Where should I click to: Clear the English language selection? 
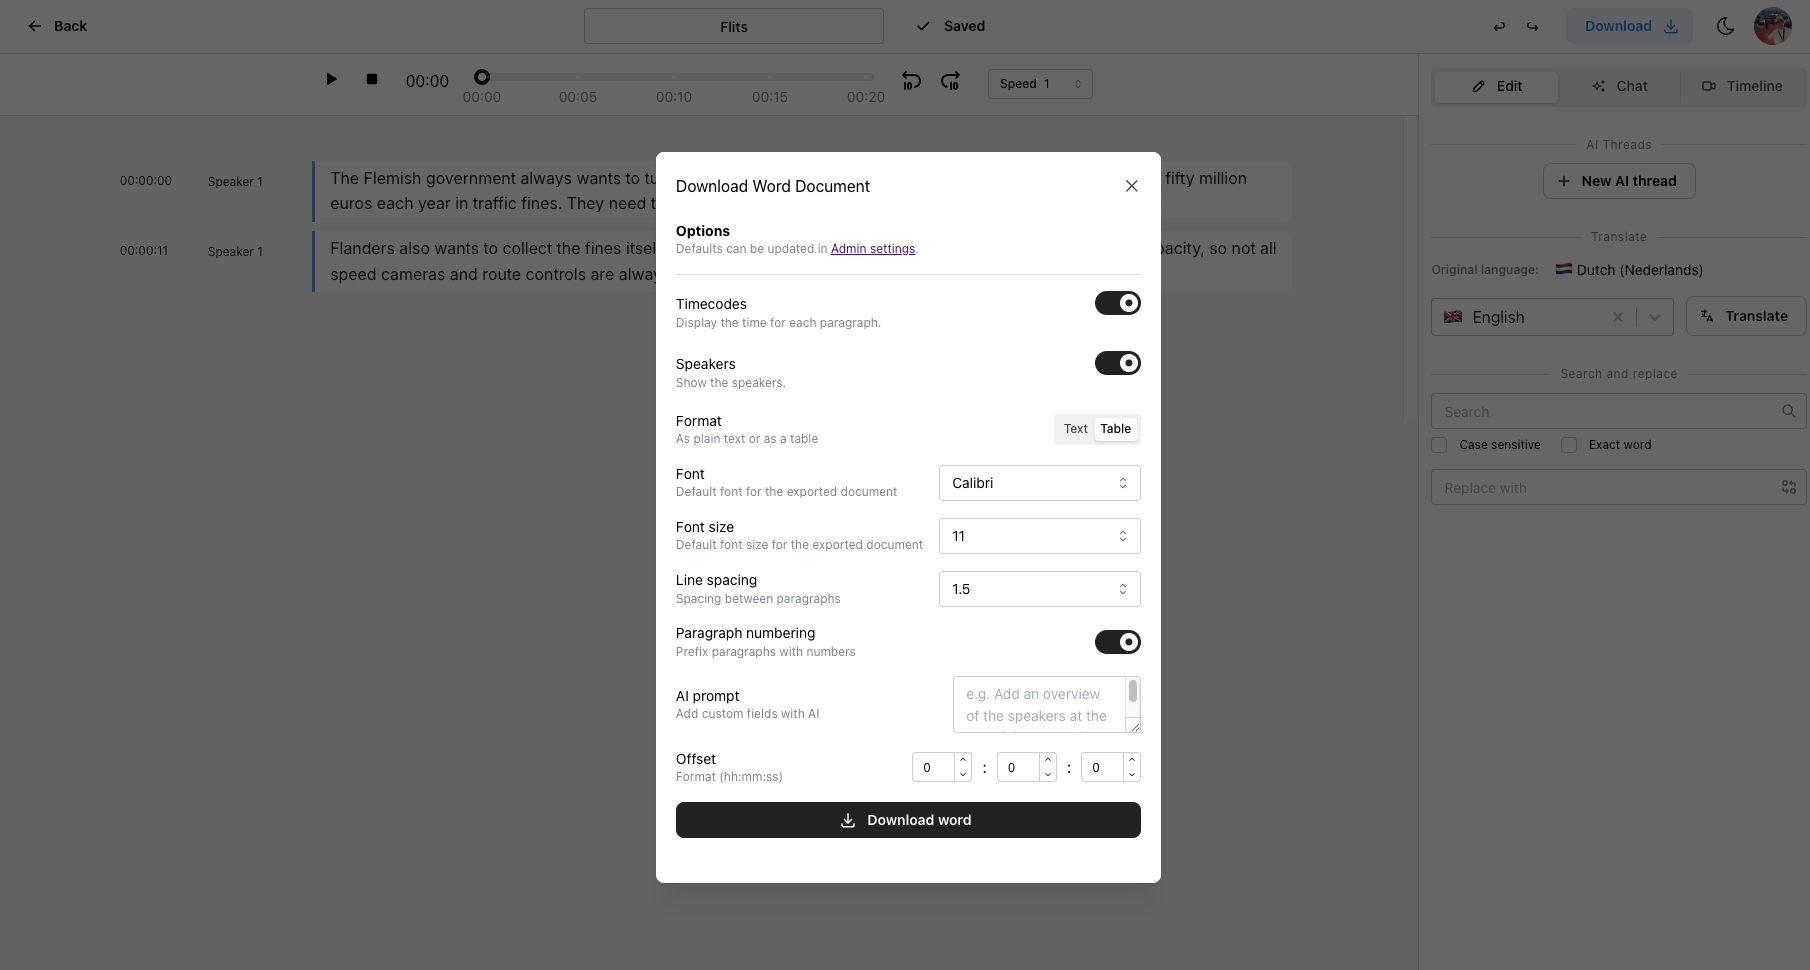1617,317
